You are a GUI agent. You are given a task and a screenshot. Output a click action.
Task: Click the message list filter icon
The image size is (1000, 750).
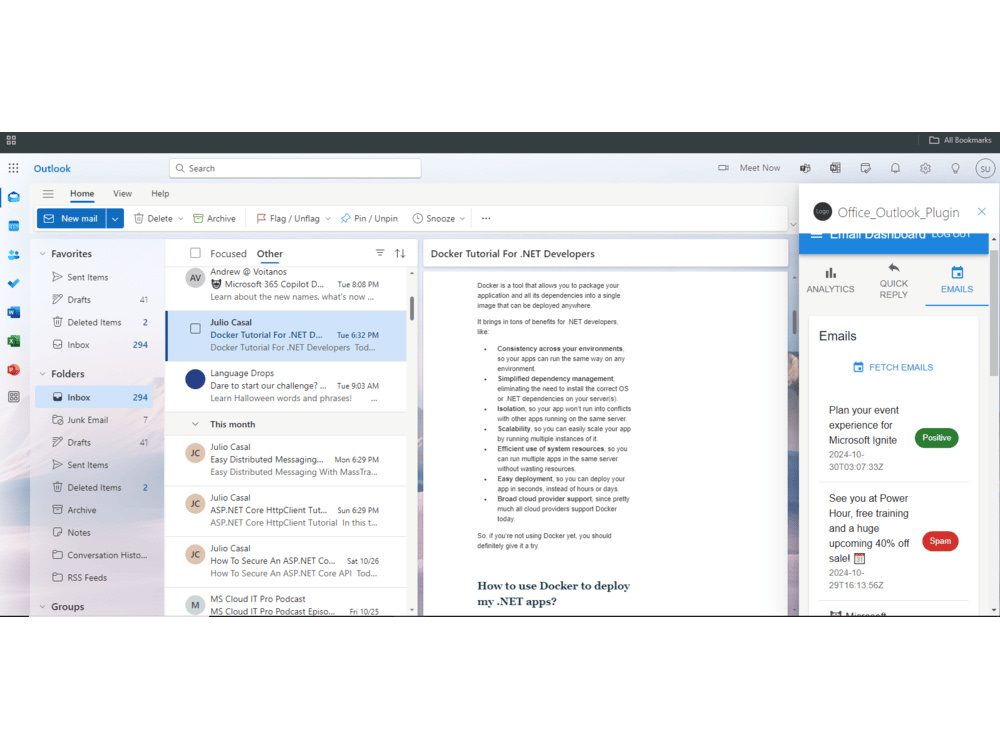[x=379, y=253]
